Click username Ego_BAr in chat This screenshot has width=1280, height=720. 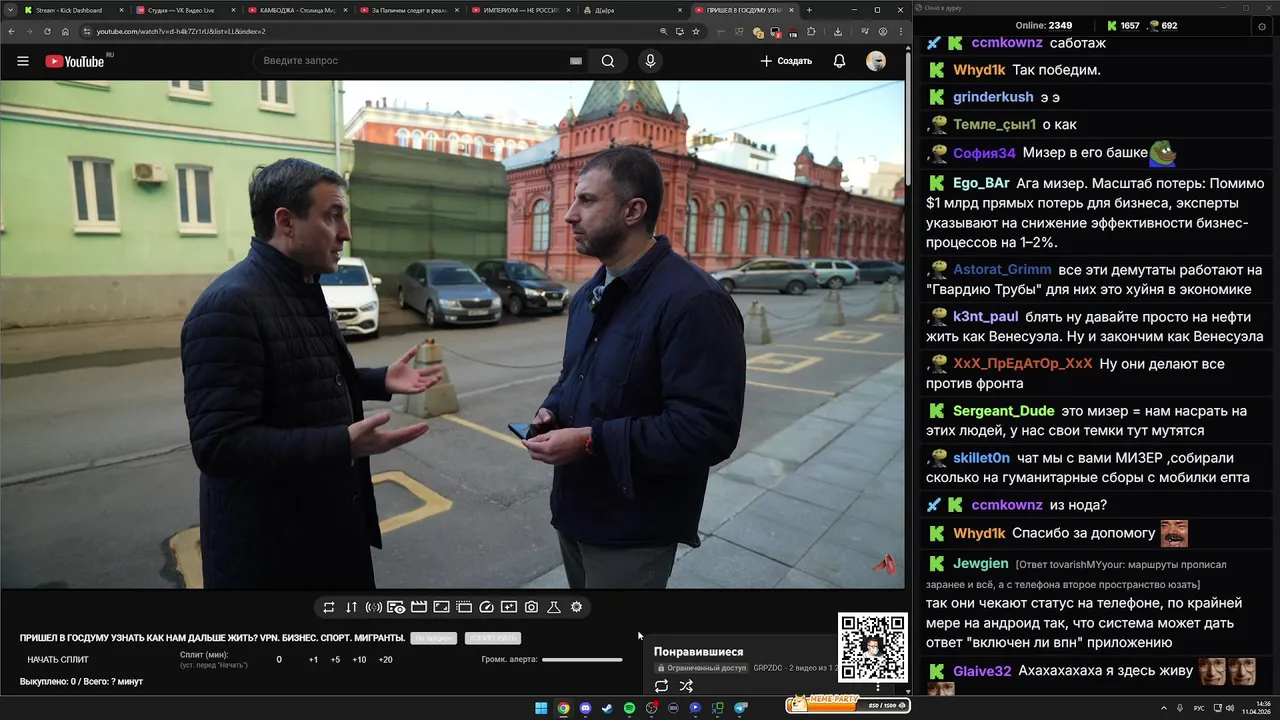click(981, 183)
